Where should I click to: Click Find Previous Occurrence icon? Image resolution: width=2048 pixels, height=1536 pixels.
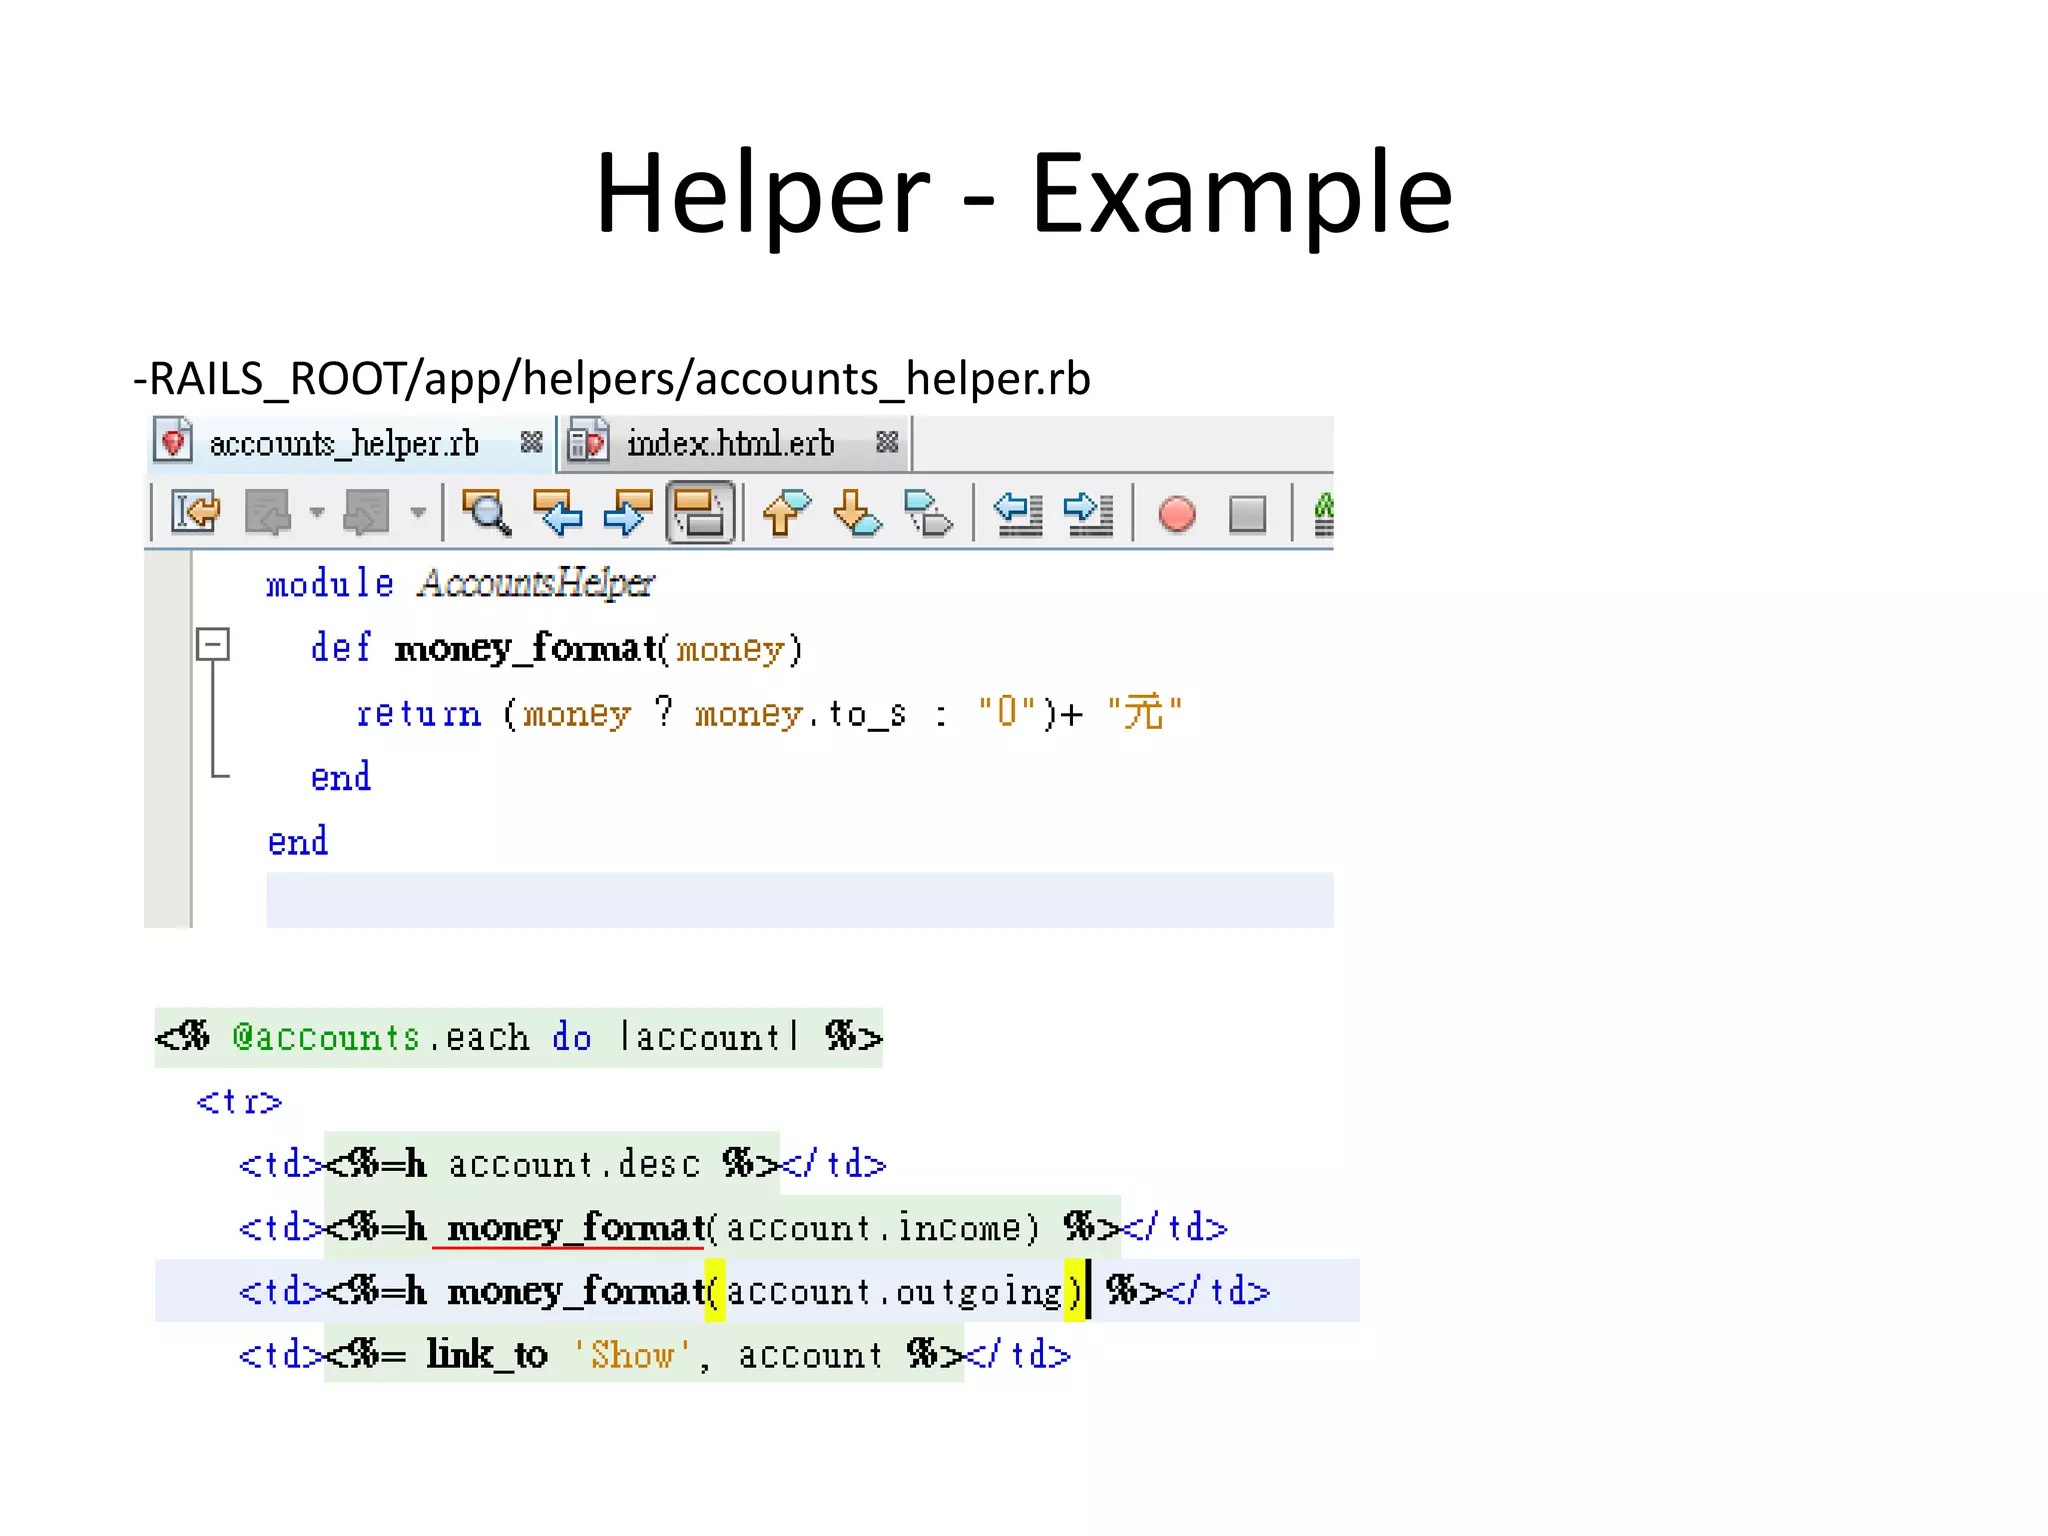point(558,513)
